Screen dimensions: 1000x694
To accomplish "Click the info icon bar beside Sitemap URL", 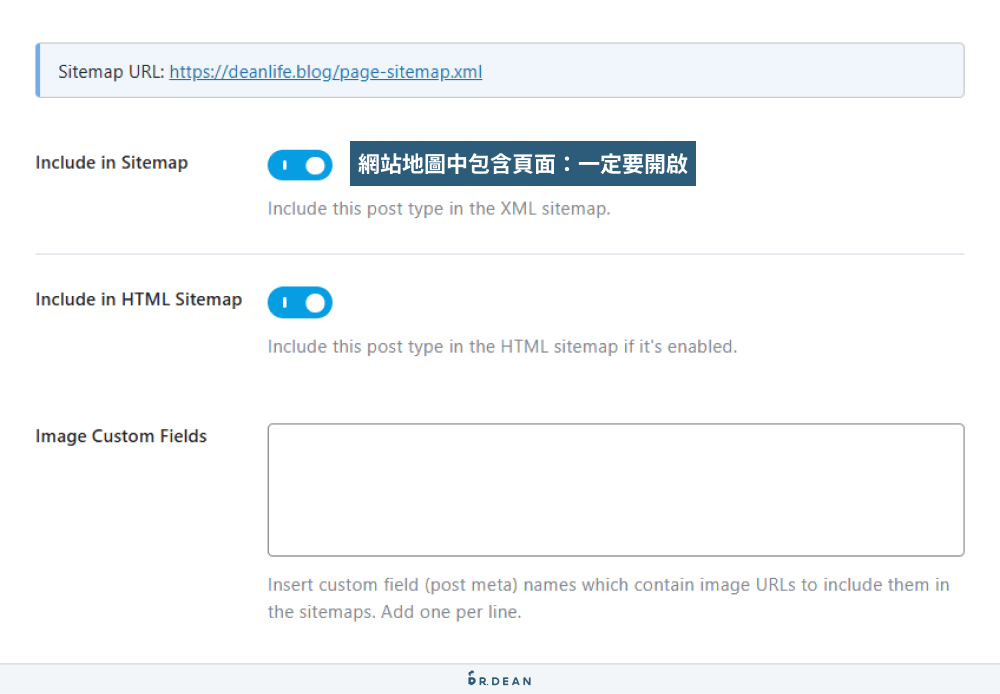I will [40, 70].
